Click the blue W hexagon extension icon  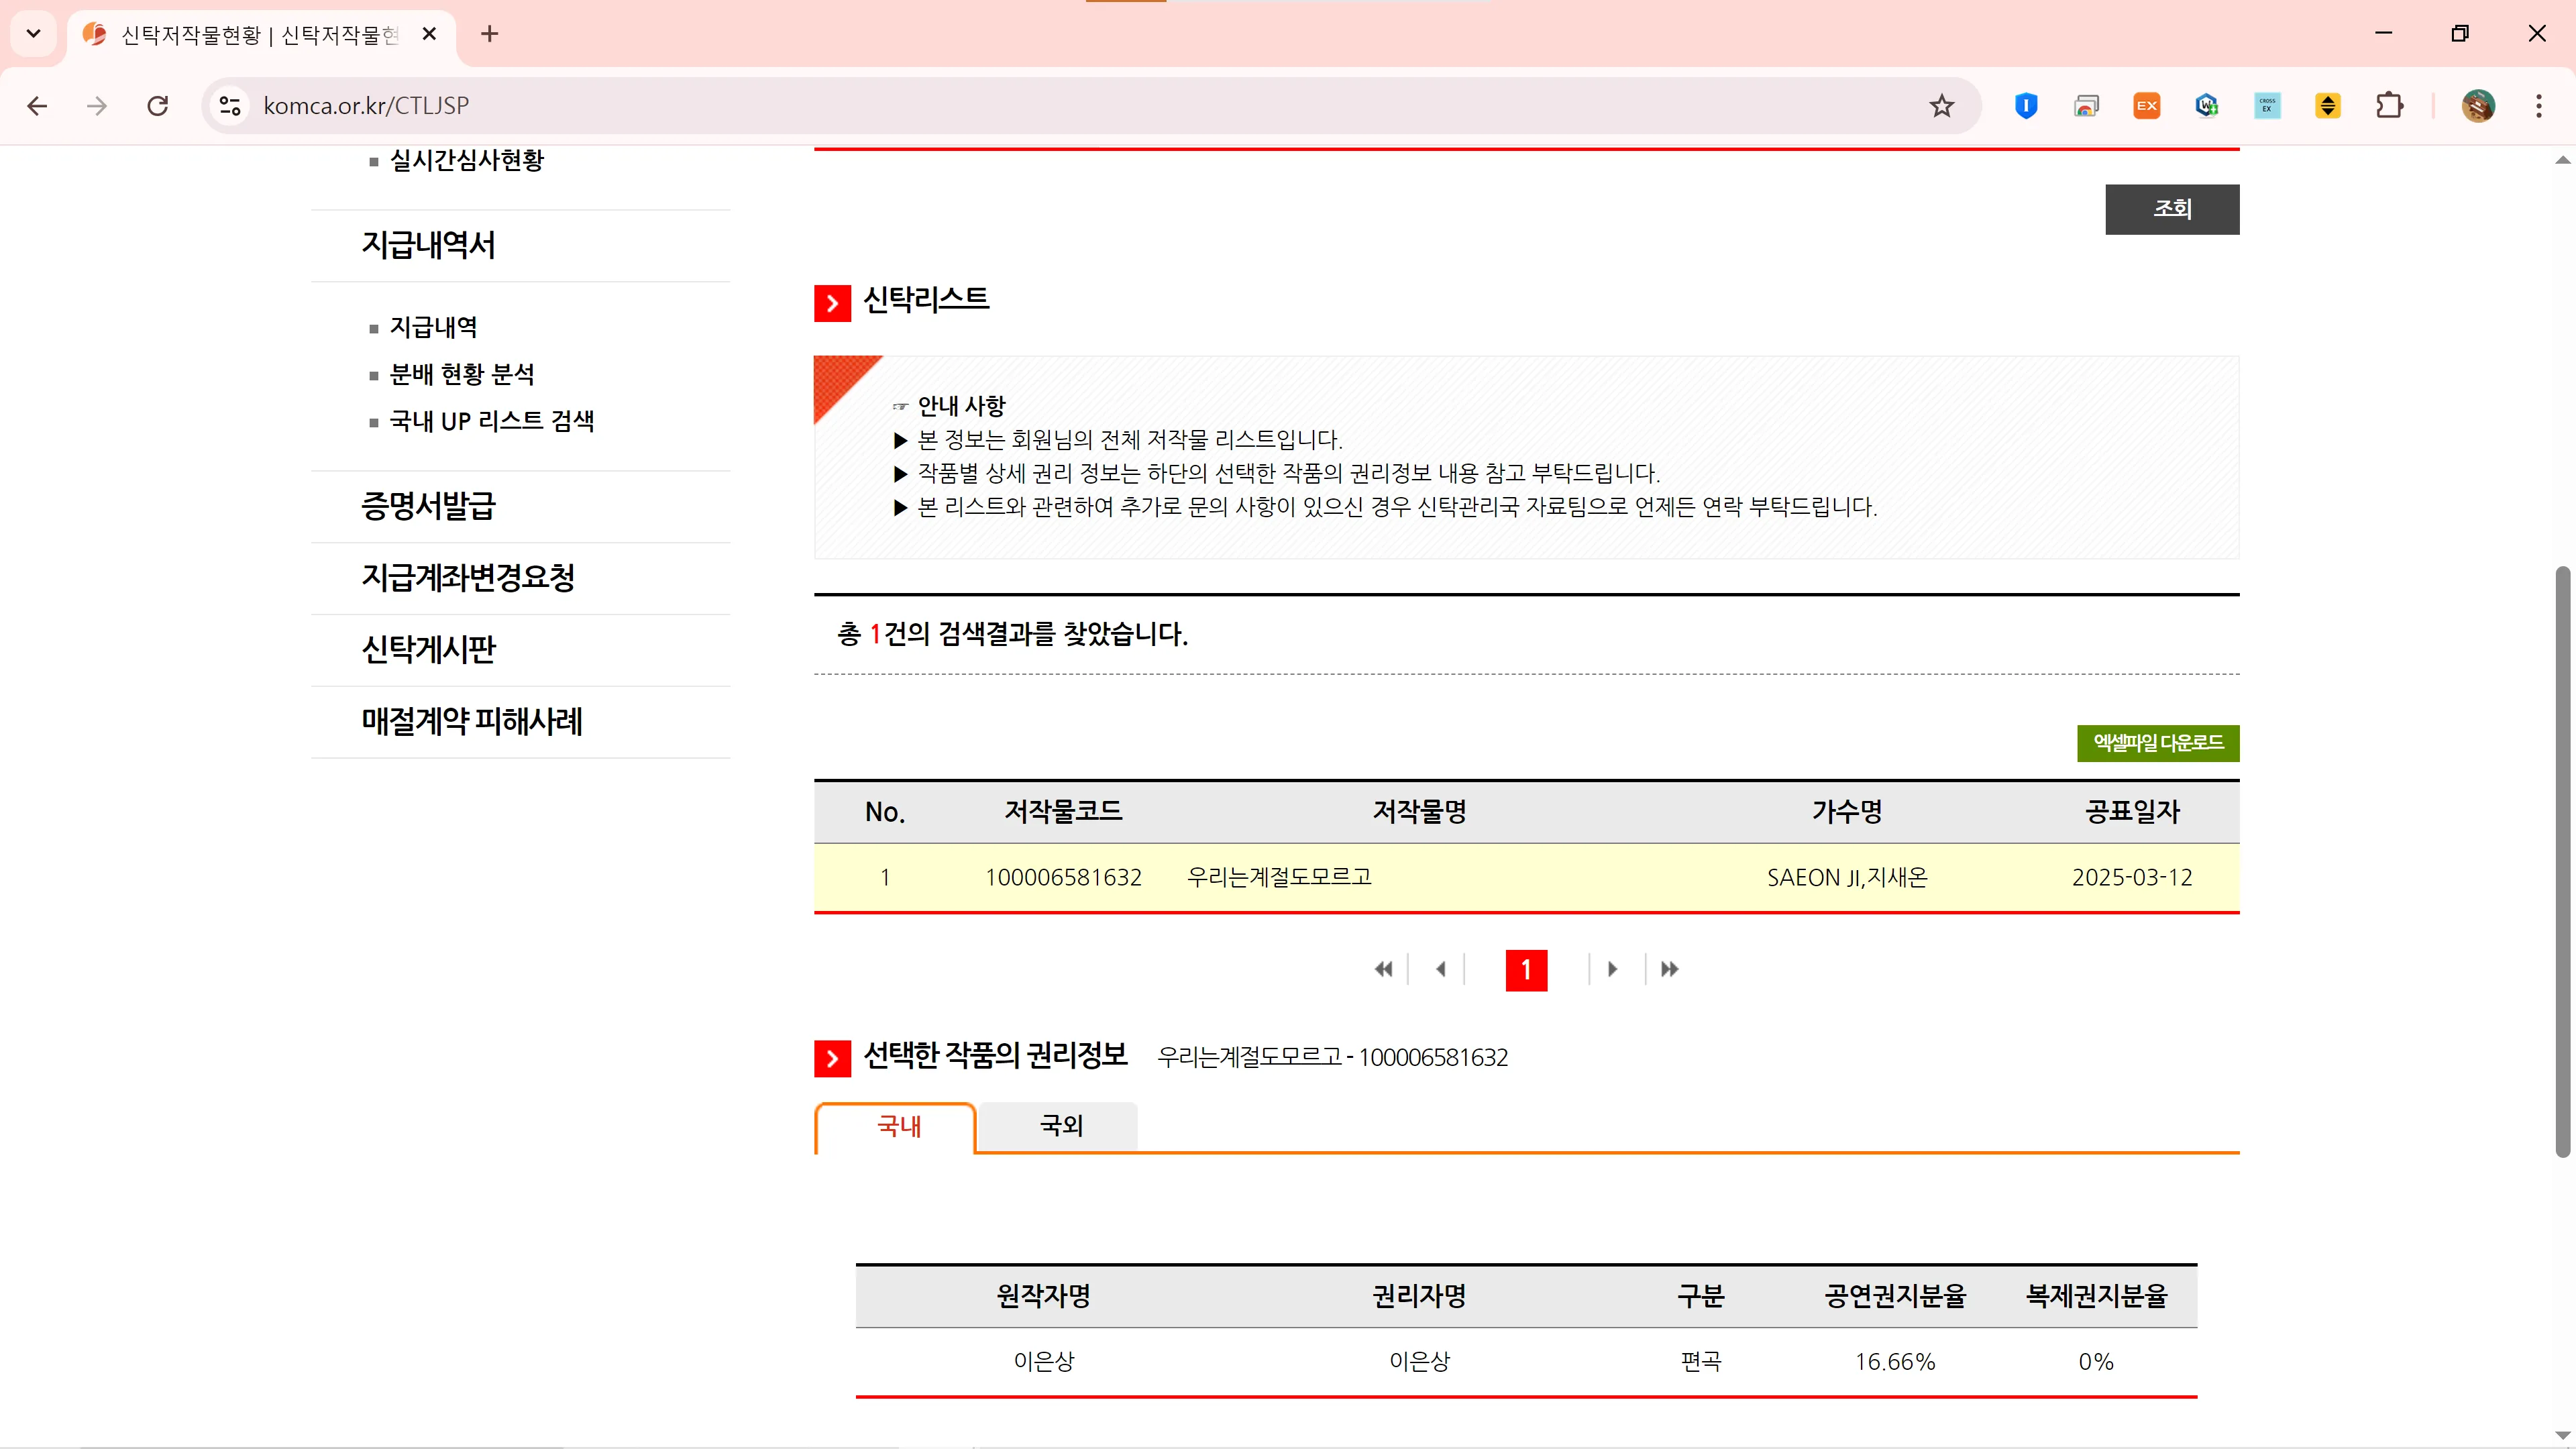2207,106
